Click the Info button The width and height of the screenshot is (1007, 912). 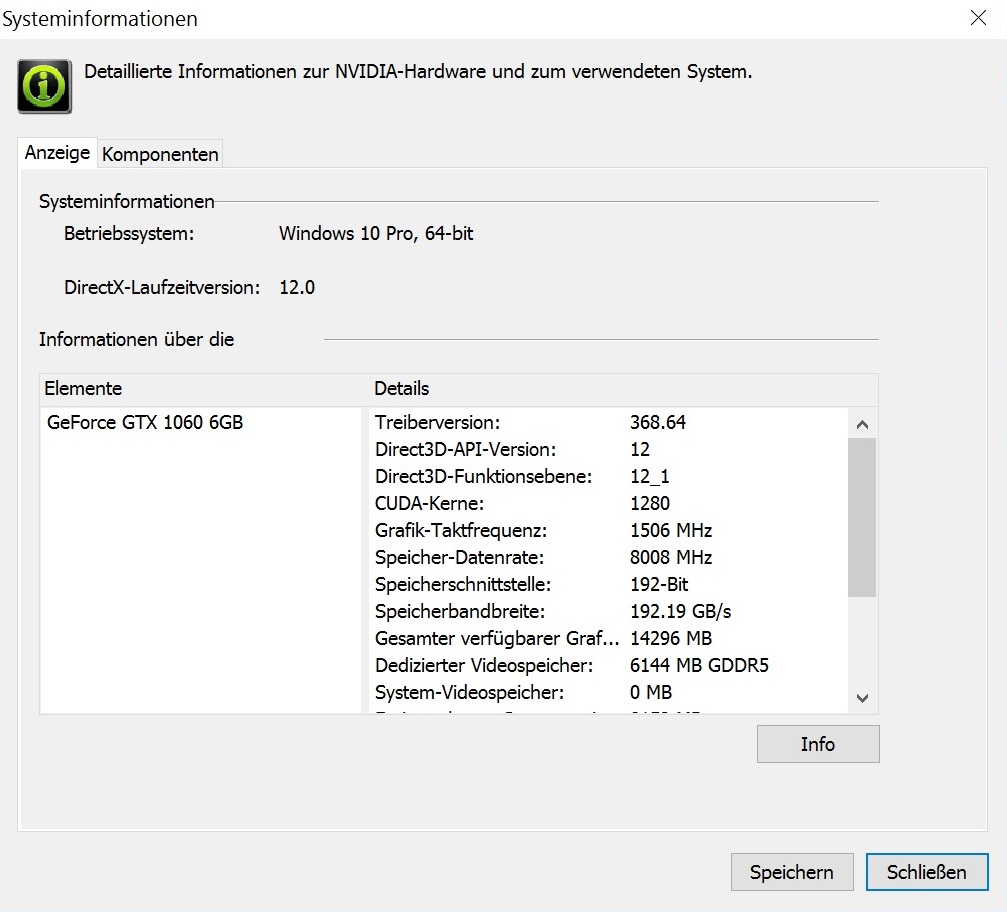[818, 744]
